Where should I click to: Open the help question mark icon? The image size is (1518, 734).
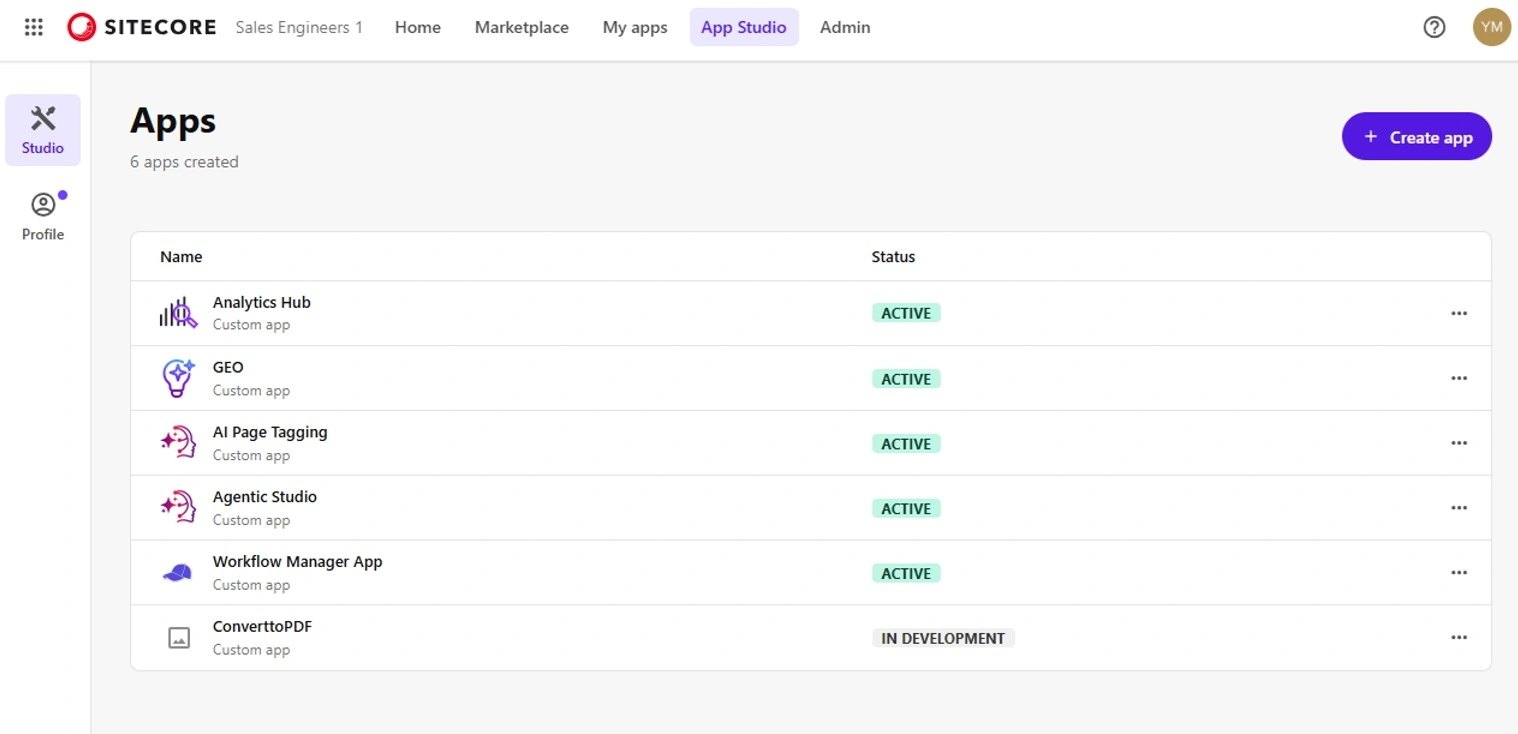click(x=1434, y=27)
